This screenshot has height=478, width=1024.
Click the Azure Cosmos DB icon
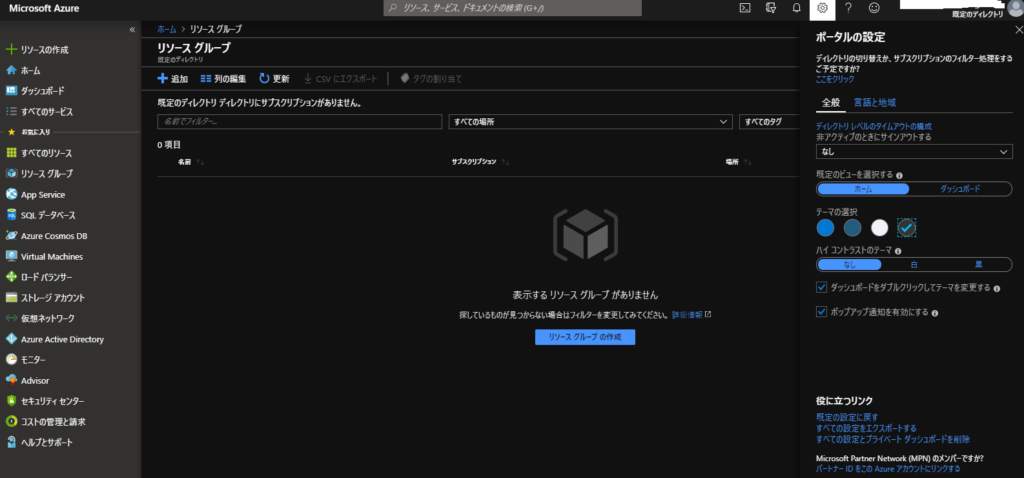coord(11,236)
